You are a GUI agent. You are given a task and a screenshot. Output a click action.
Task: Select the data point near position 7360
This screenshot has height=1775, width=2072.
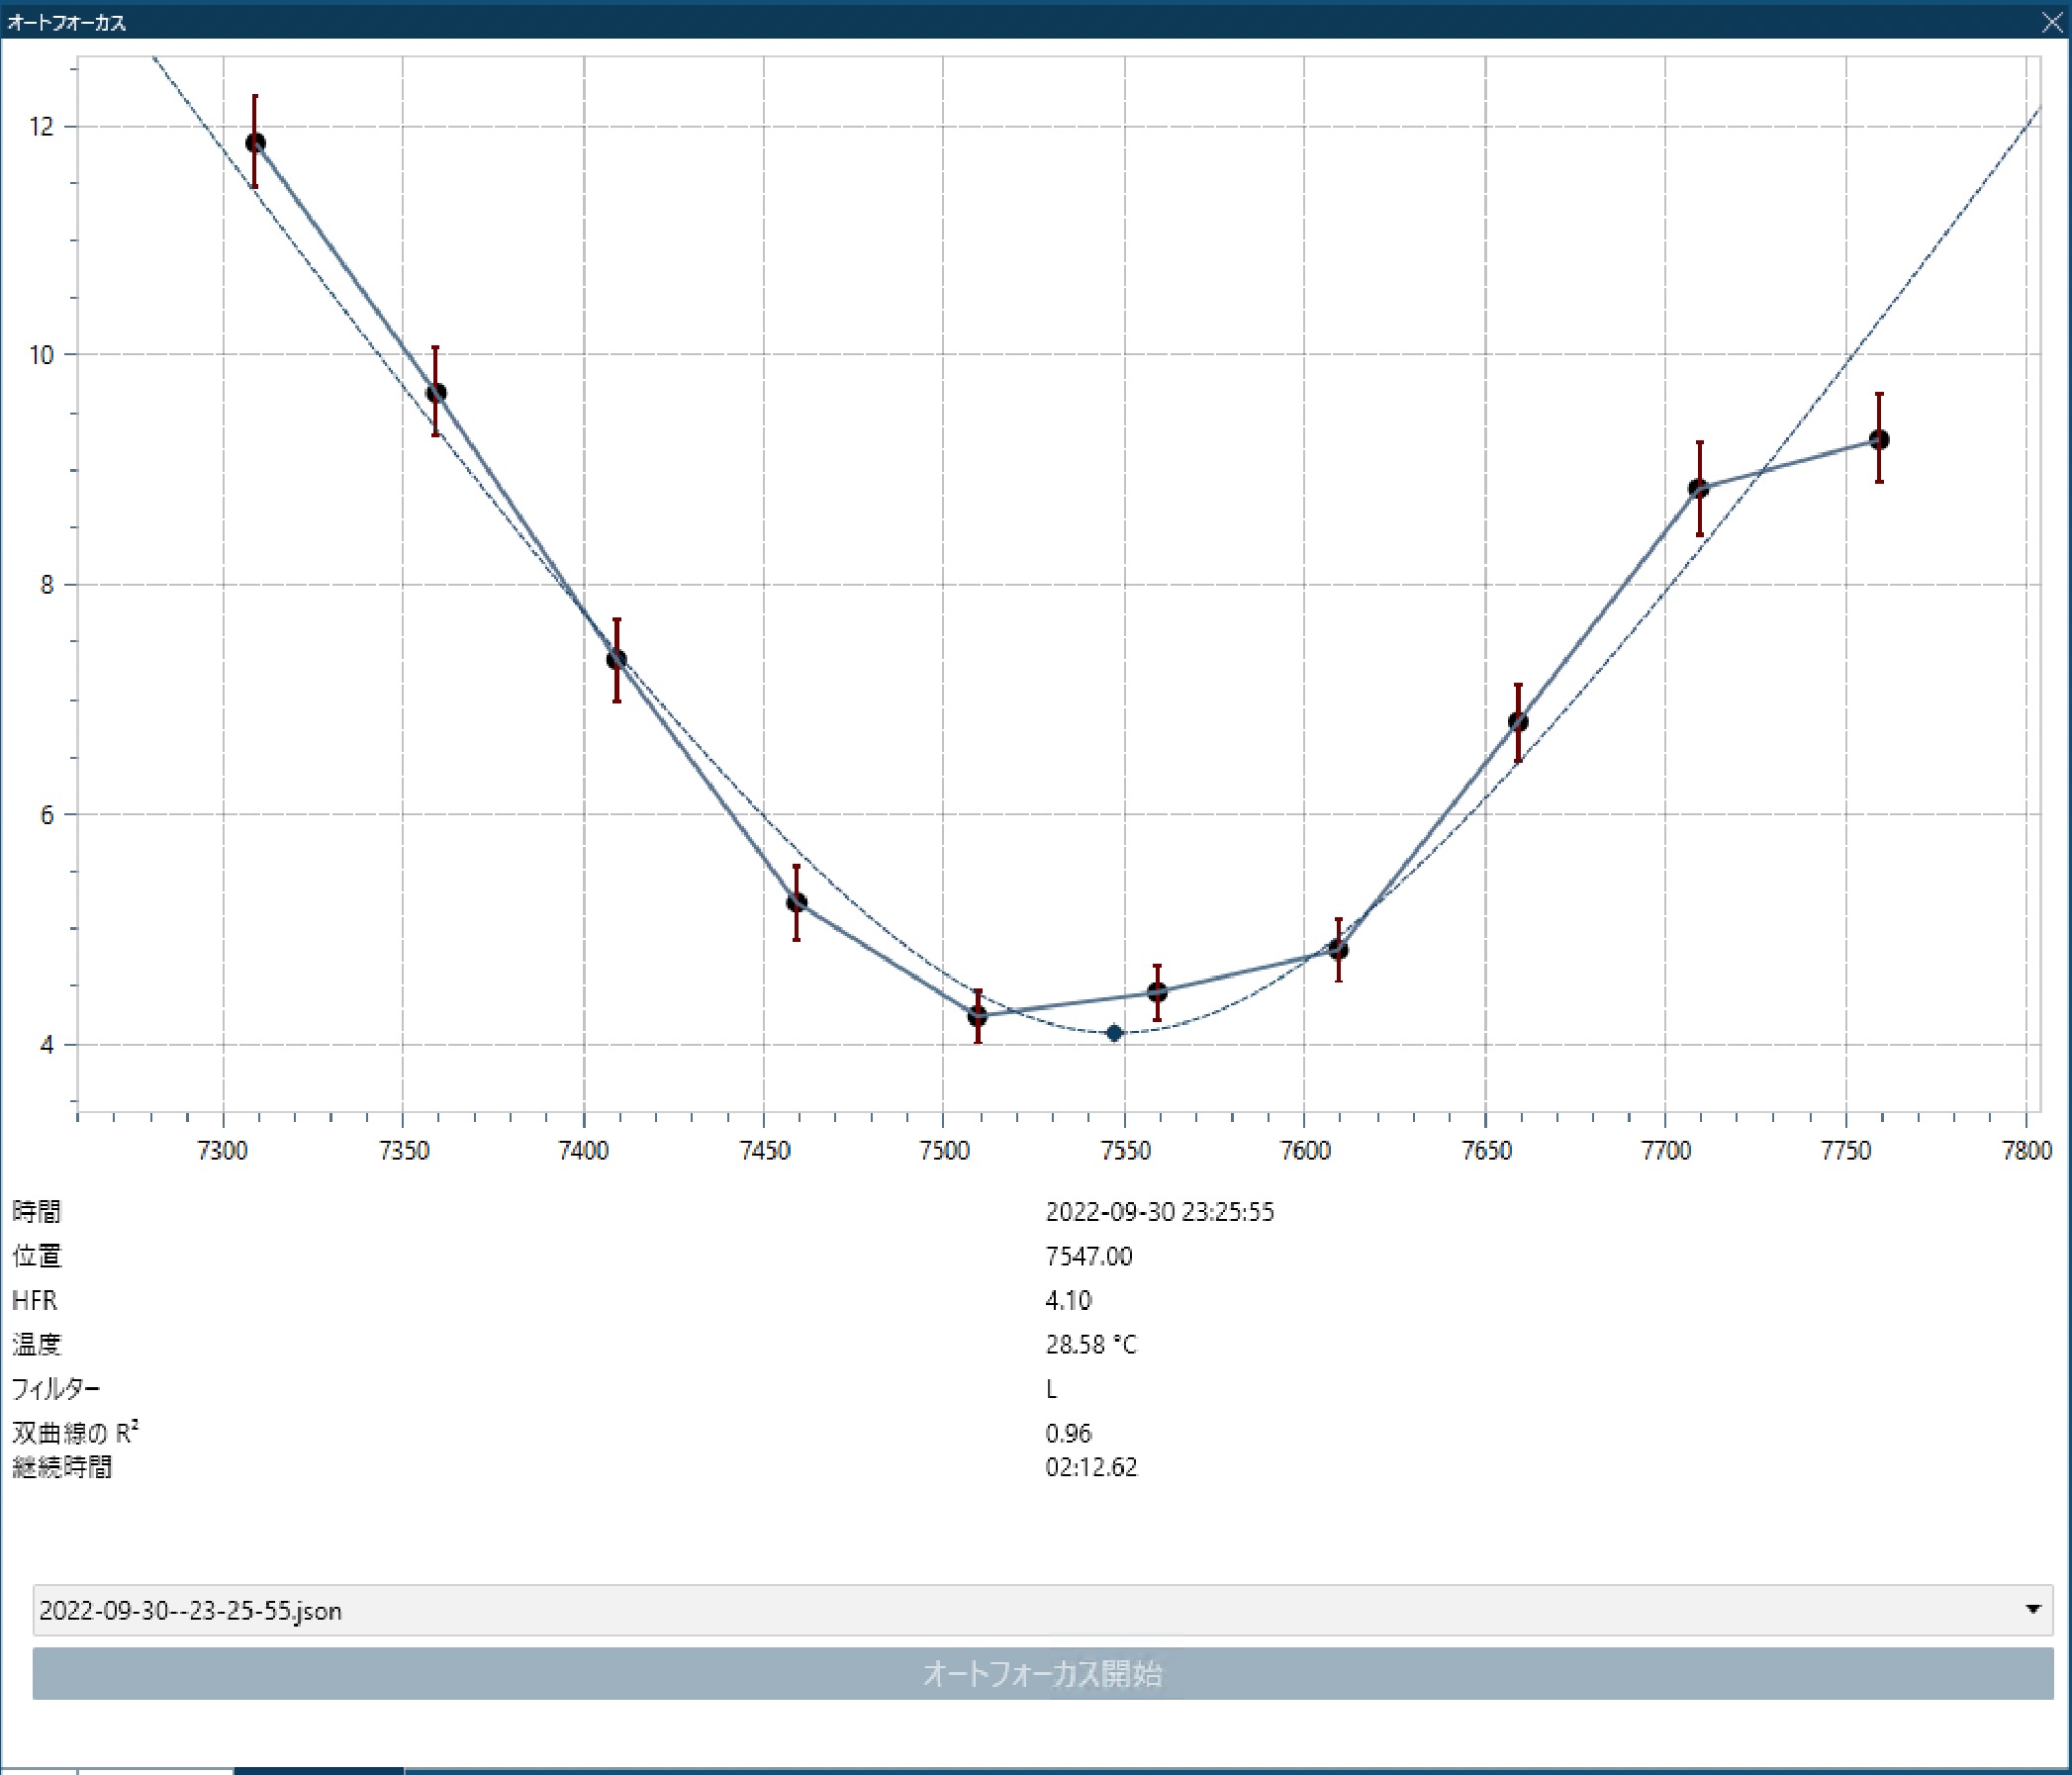coord(436,393)
